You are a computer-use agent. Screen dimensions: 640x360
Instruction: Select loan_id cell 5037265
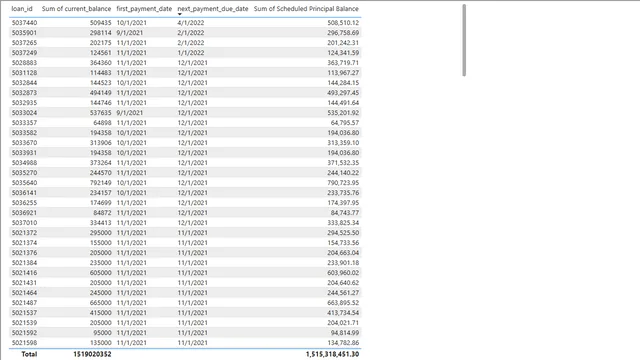click(24, 43)
